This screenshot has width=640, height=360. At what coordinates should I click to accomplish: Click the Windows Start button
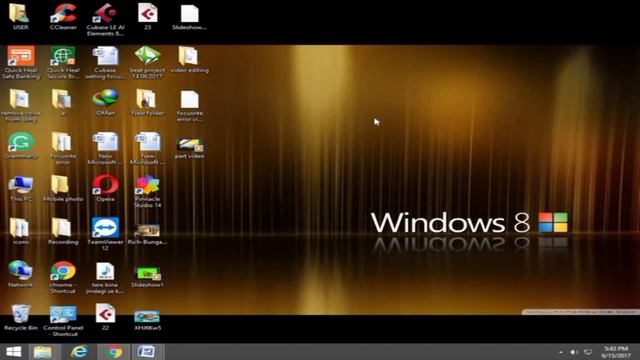14,352
